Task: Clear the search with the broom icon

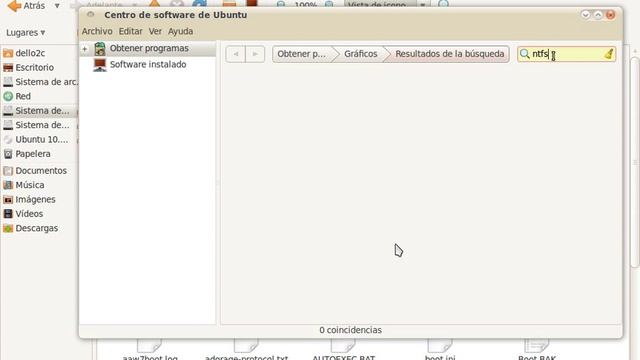Action: click(x=609, y=54)
